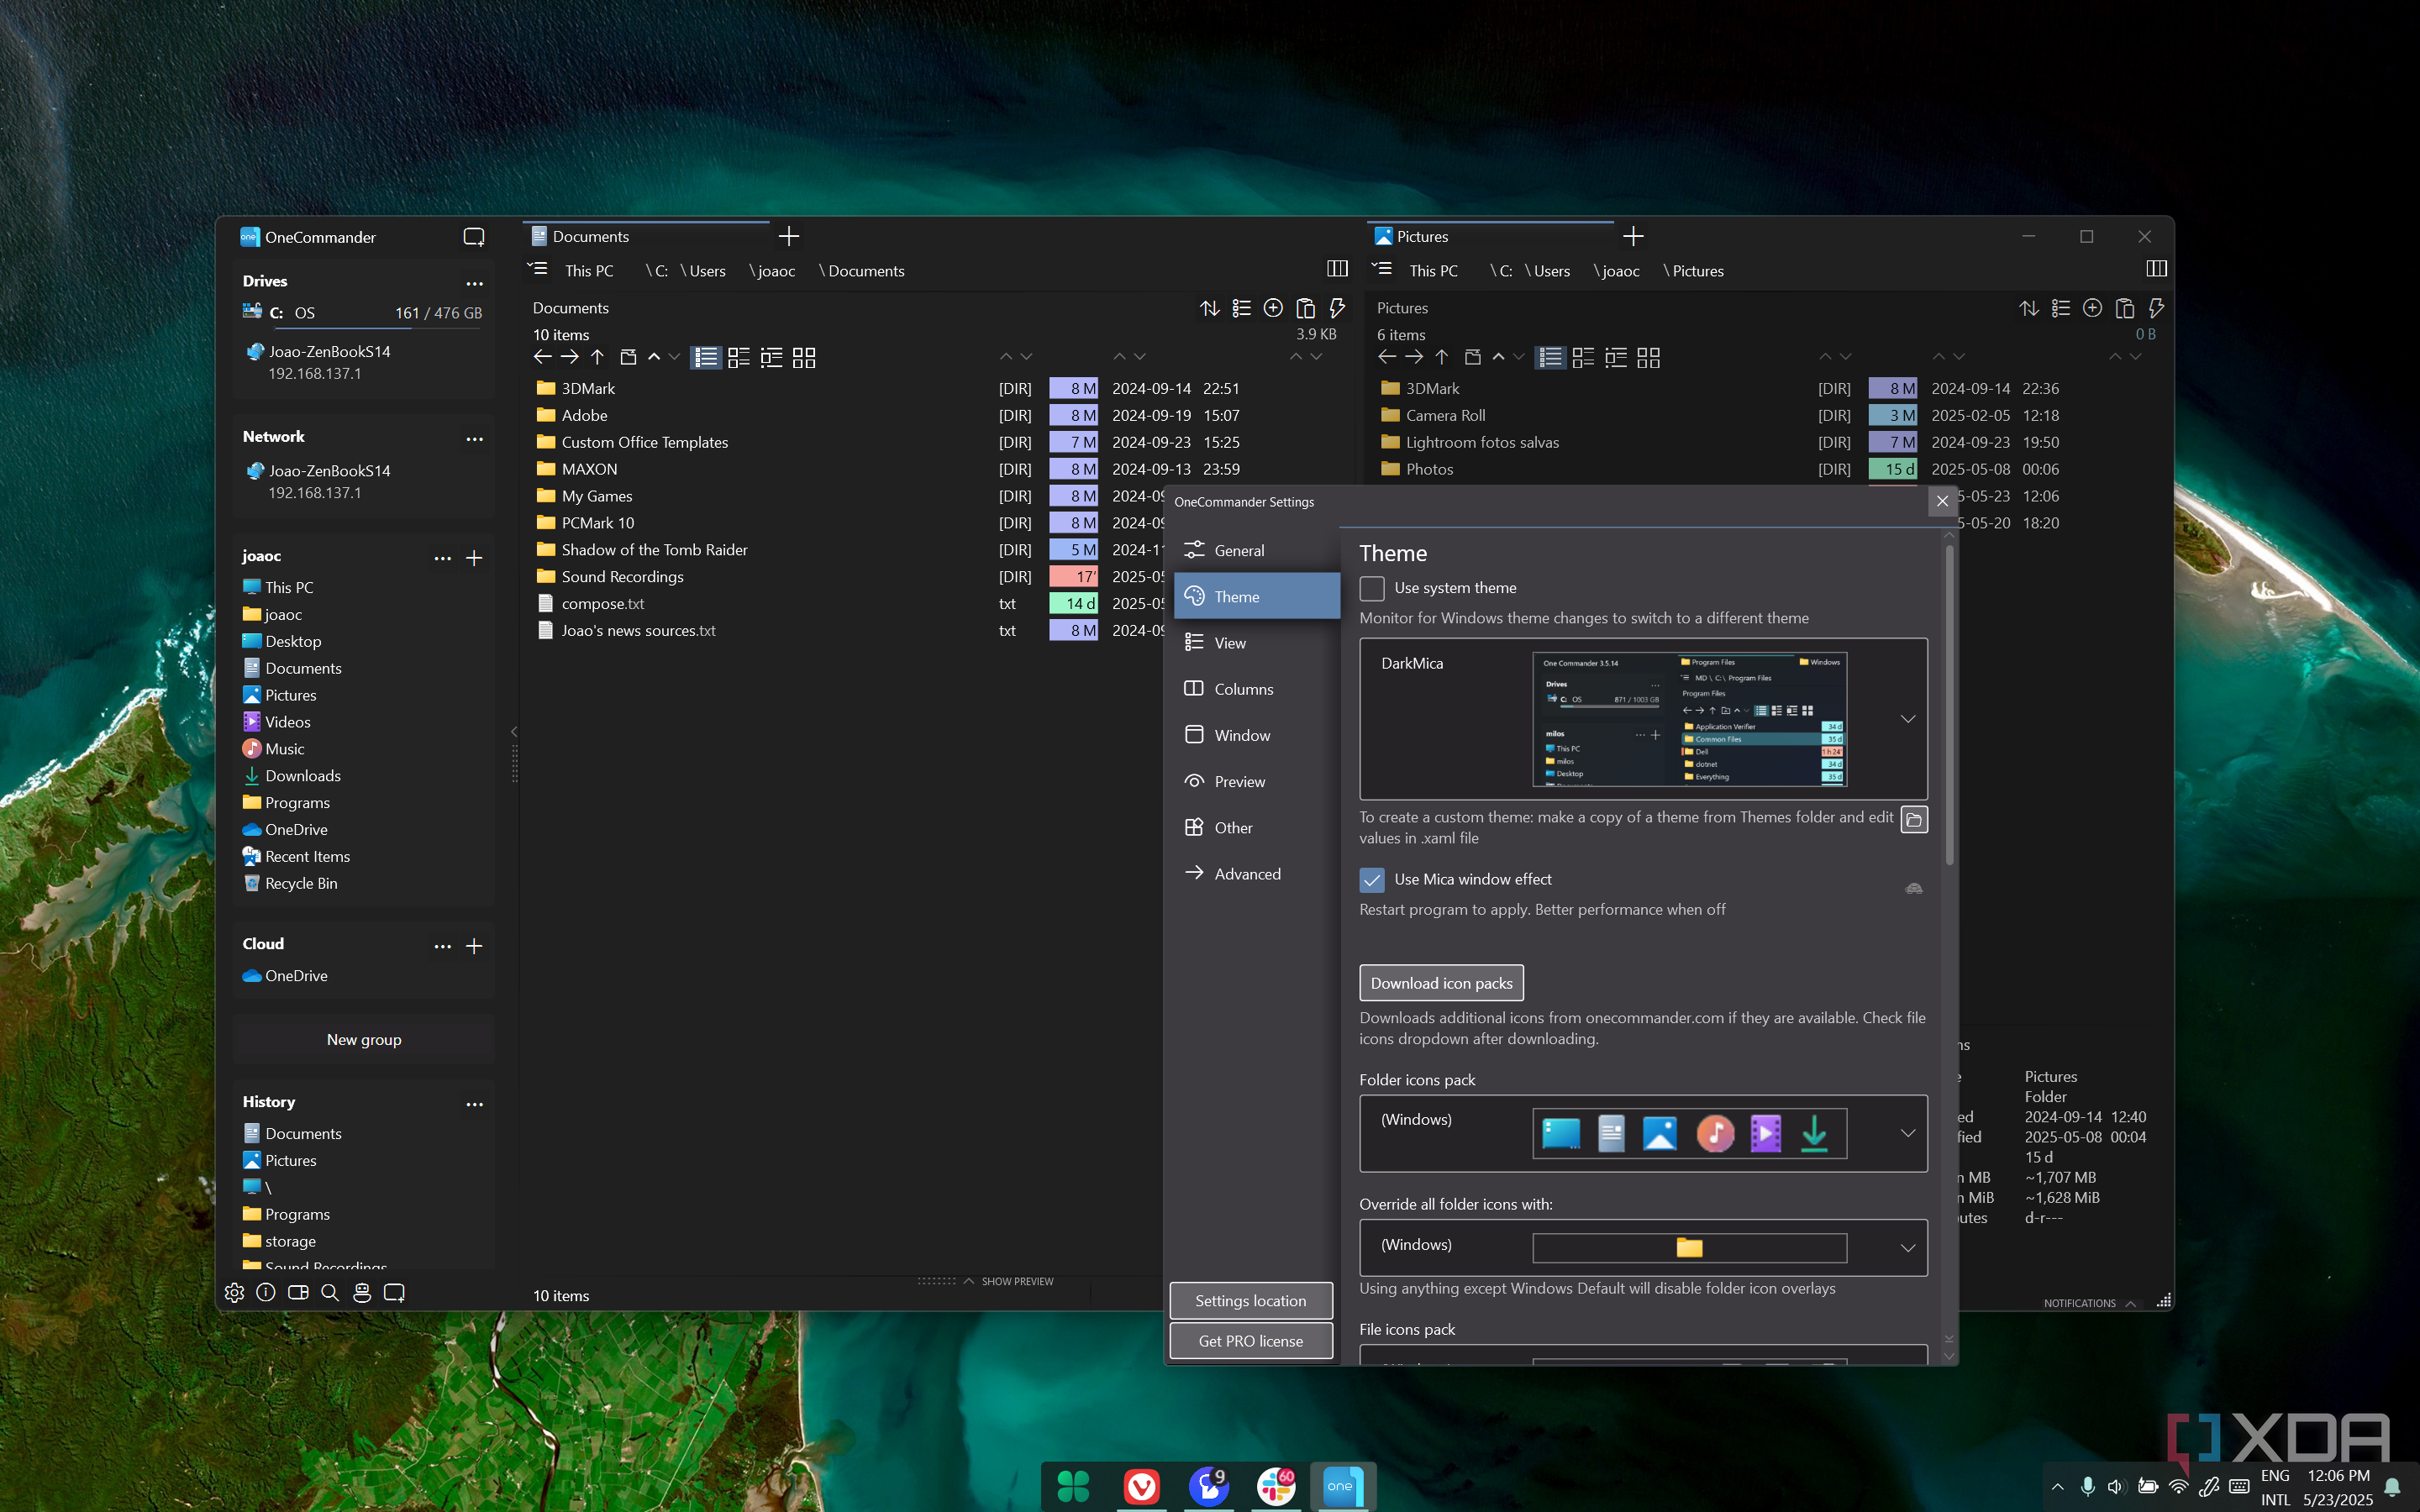Expand Override all folder icons dropdown
This screenshot has height=1512, width=2420.
tap(1907, 1247)
